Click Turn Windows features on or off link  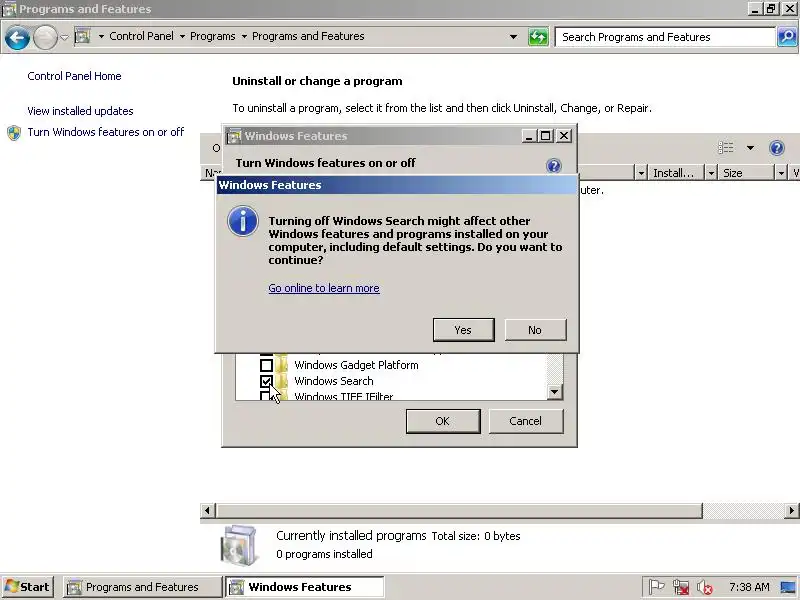(x=106, y=132)
